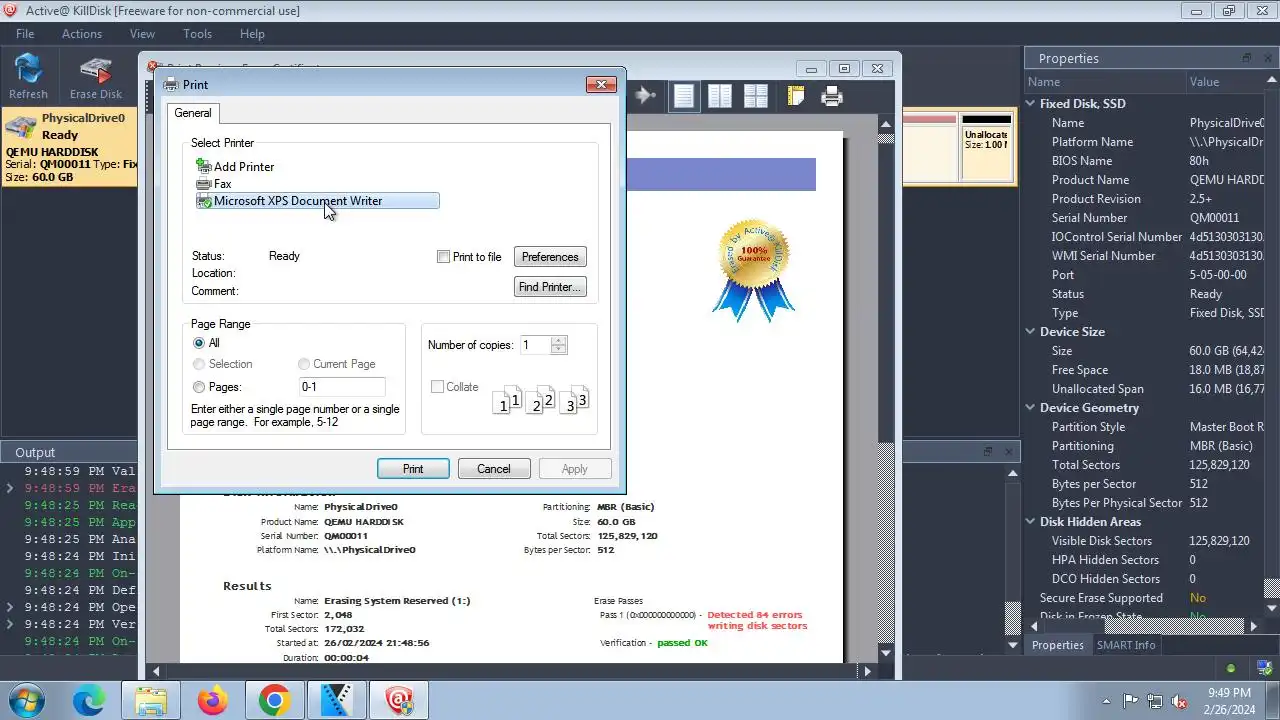Click the Unallocated partition block
Screen dimensions: 1280x720
click(x=987, y=148)
